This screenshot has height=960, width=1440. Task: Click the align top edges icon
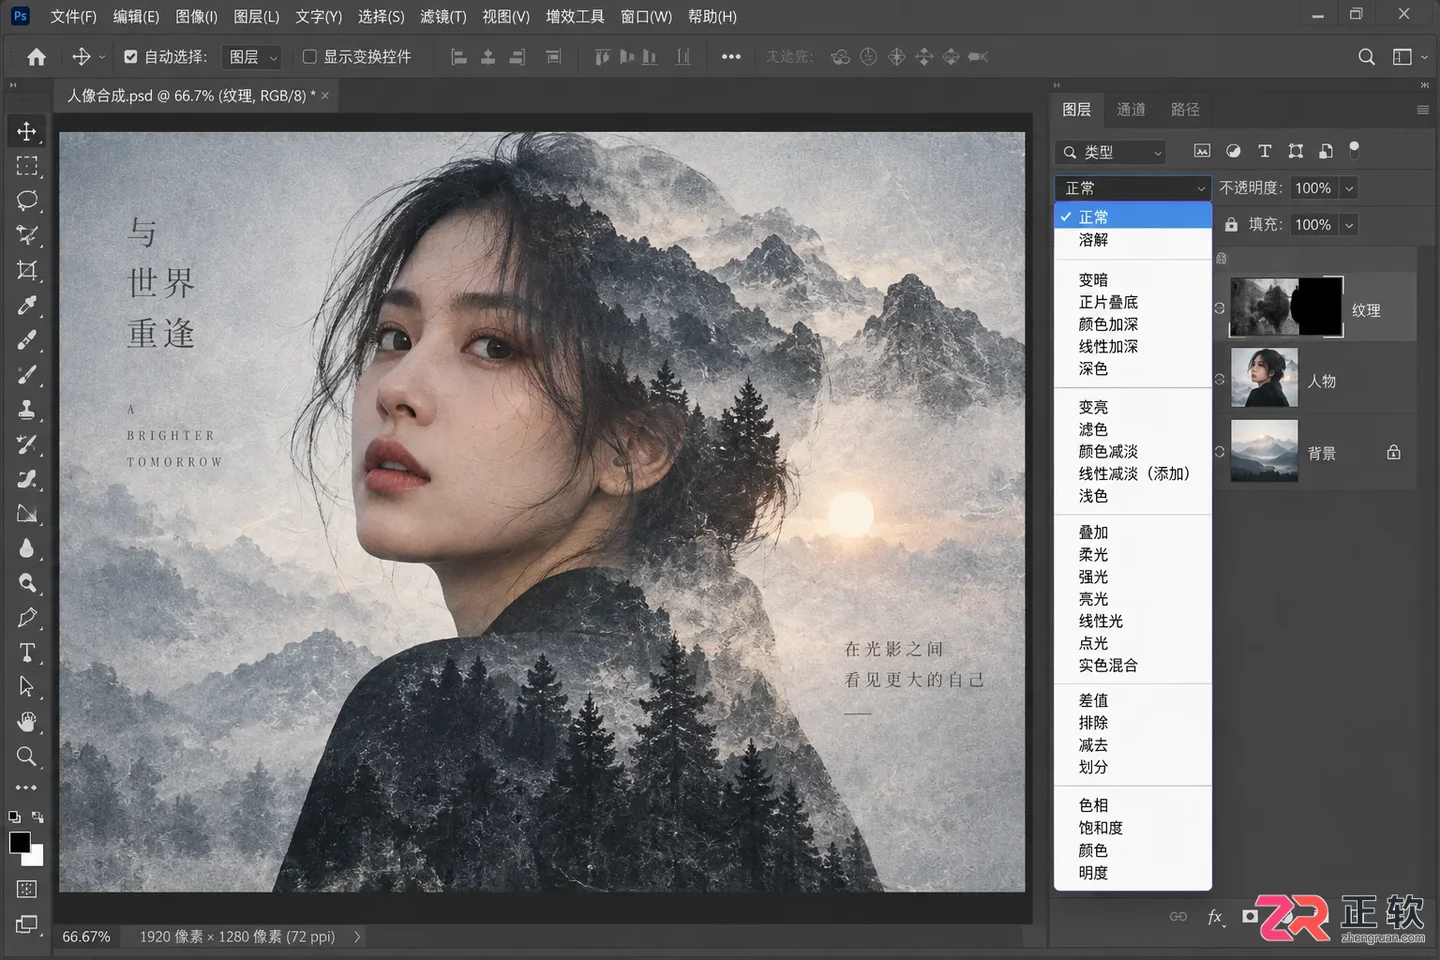coord(602,57)
